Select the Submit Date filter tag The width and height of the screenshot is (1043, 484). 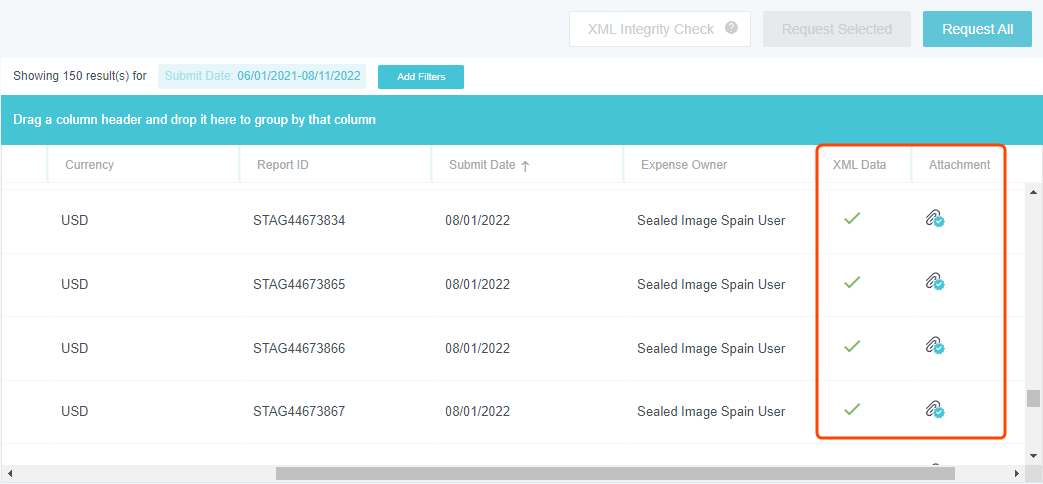262,76
